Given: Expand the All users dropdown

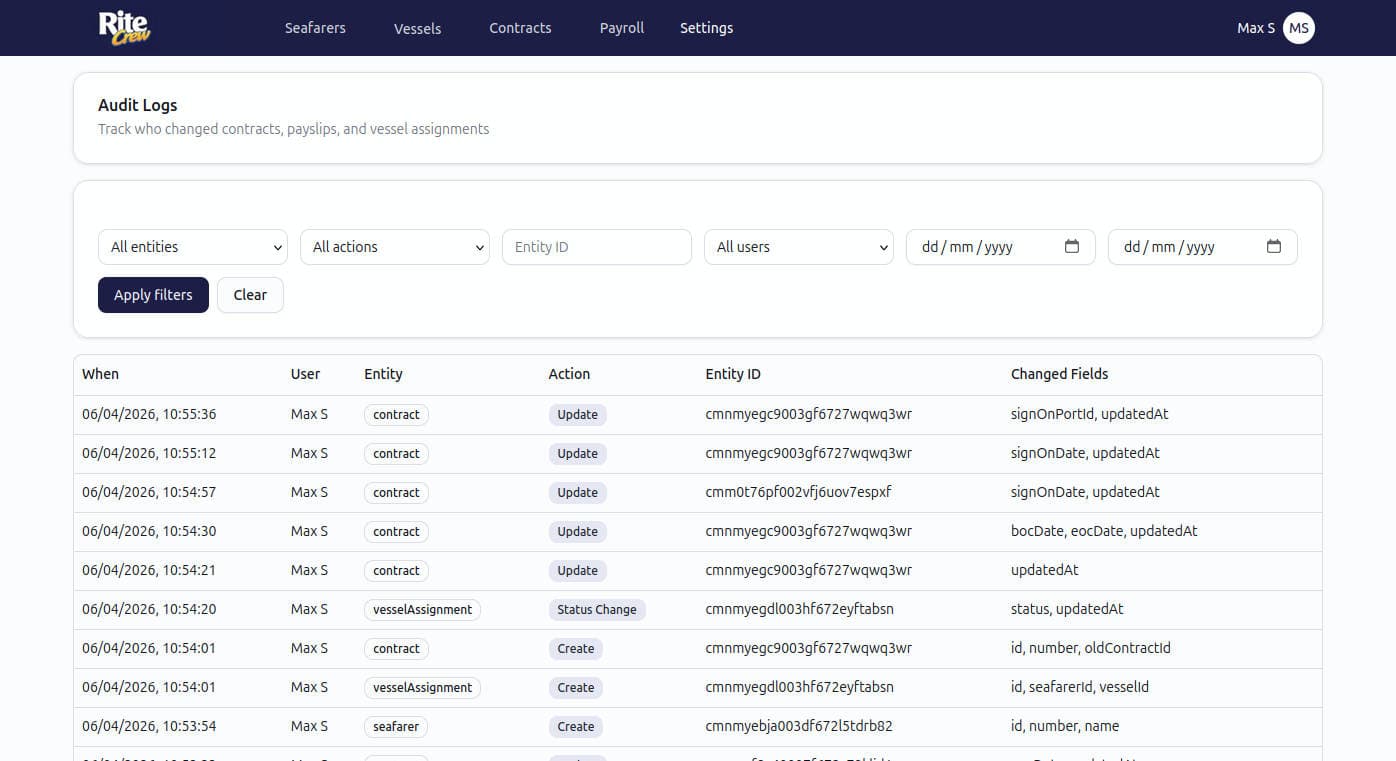Looking at the screenshot, I should (799, 247).
